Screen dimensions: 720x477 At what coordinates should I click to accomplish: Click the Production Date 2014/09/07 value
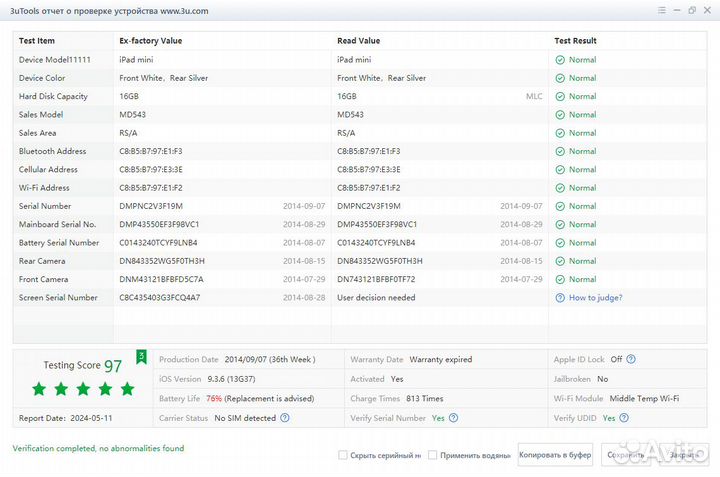[x=270, y=359]
